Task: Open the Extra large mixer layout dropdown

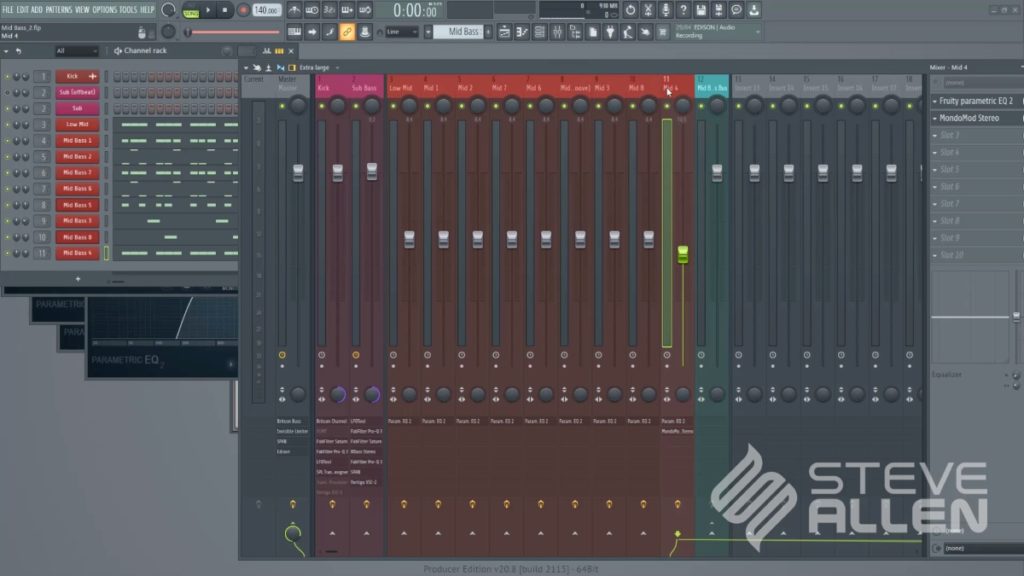Action: pyautogui.click(x=319, y=68)
